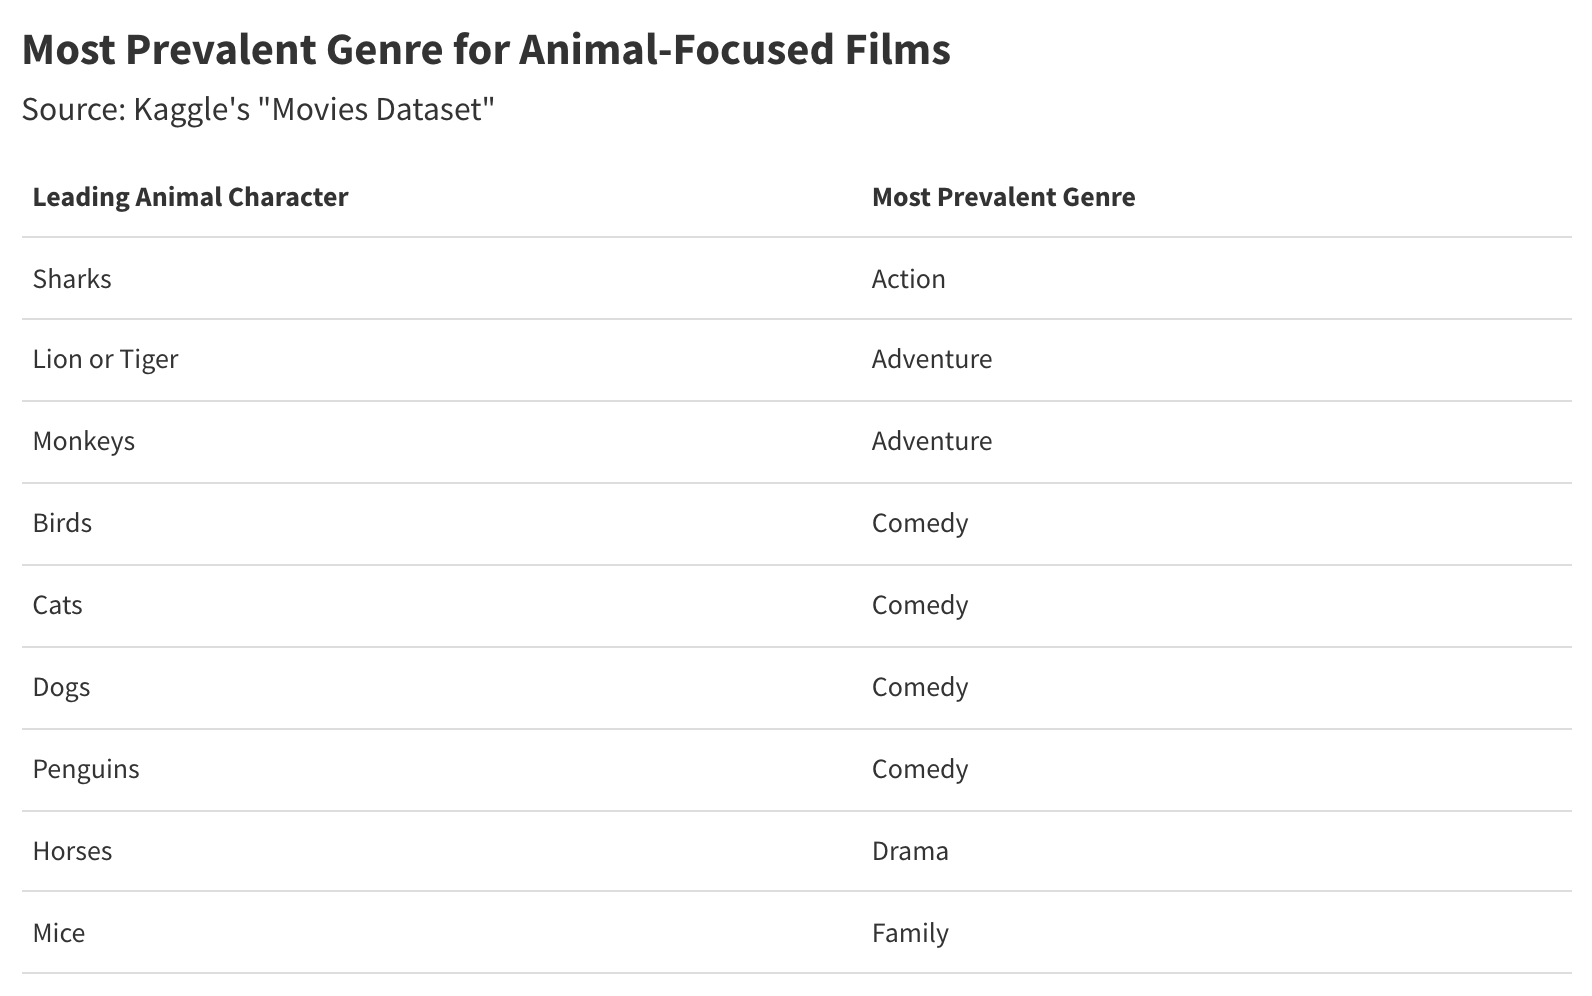
Task: Click the Monkeys table cell
Action: coord(83,441)
